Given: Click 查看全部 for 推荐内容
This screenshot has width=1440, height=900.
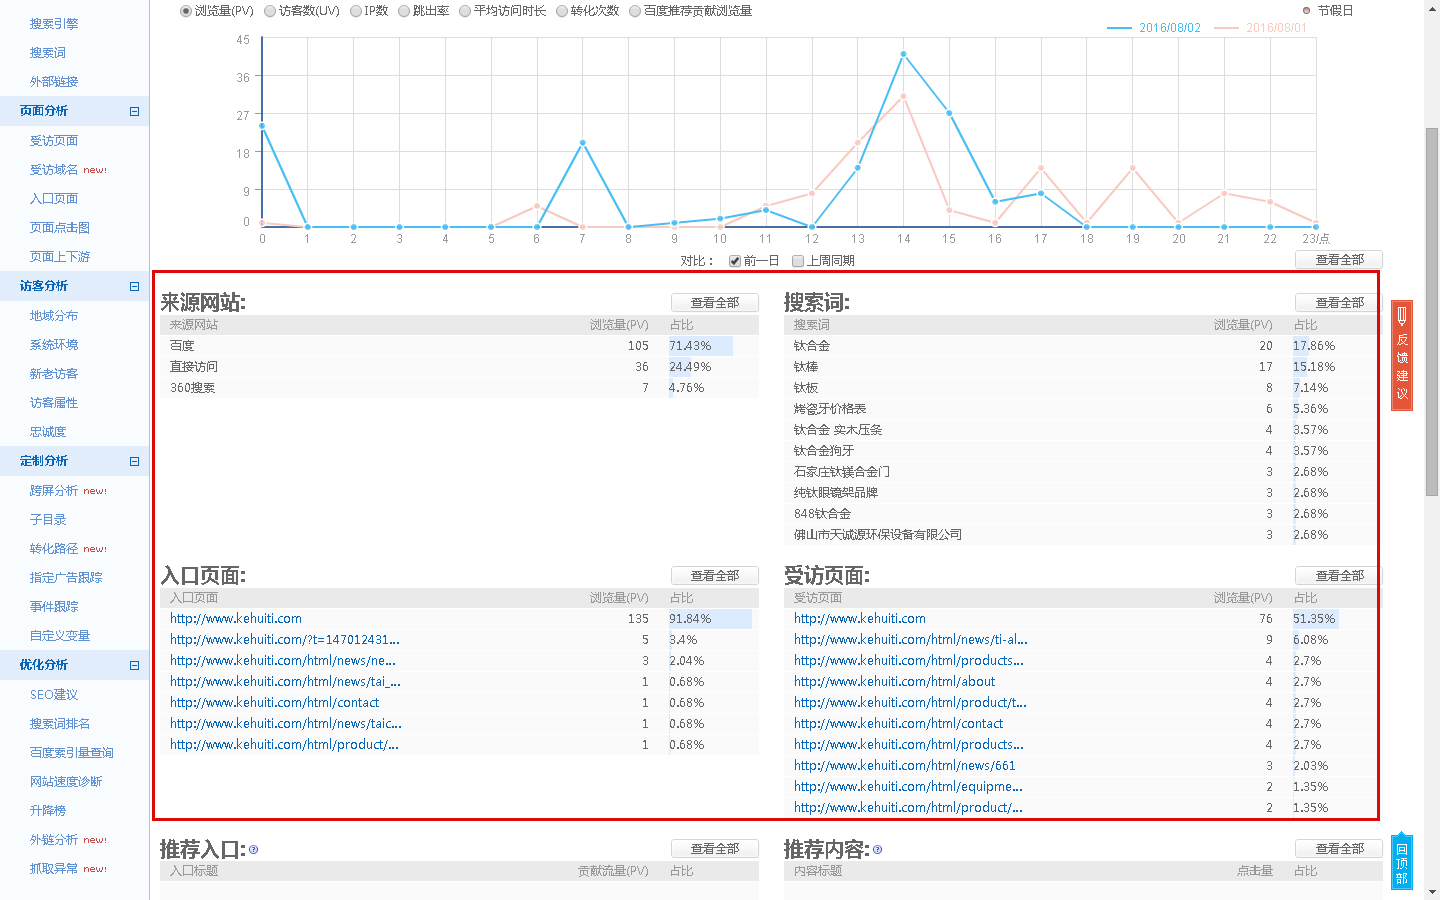Looking at the screenshot, I should pyautogui.click(x=1339, y=849).
